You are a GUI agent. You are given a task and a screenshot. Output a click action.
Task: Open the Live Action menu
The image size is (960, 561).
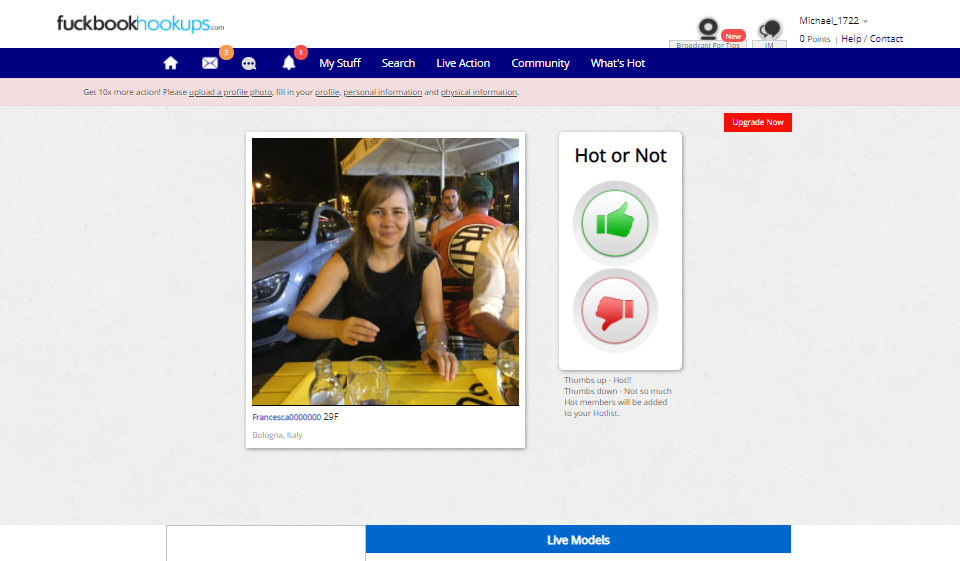click(x=463, y=63)
